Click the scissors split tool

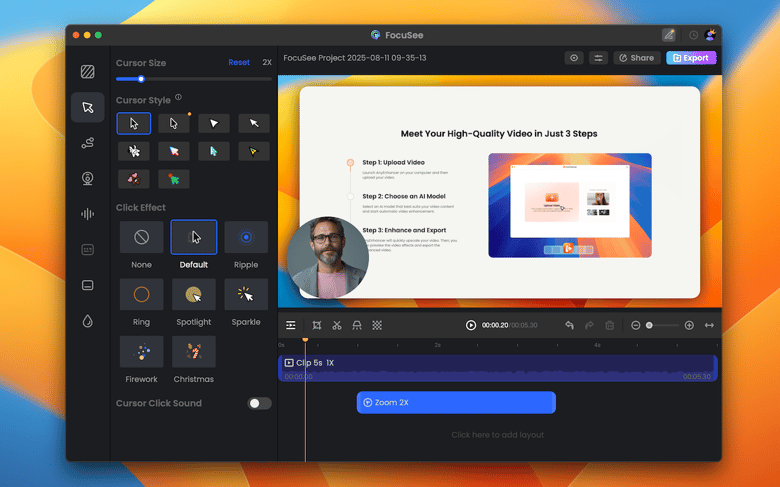[x=337, y=325]
